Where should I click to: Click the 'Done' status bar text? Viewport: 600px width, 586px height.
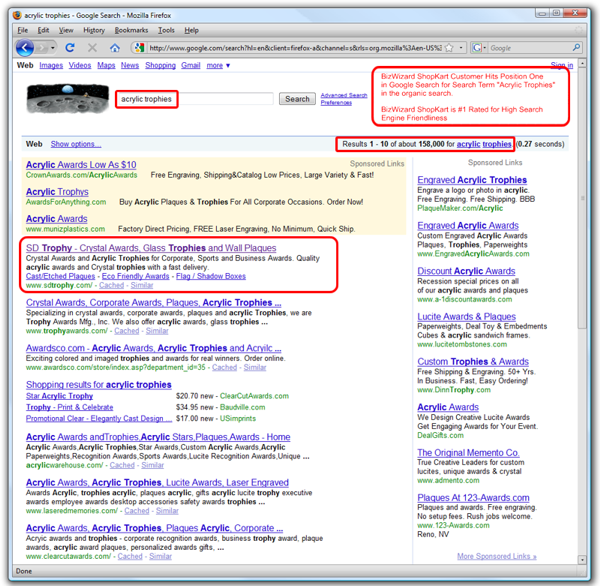coord(24,571)
